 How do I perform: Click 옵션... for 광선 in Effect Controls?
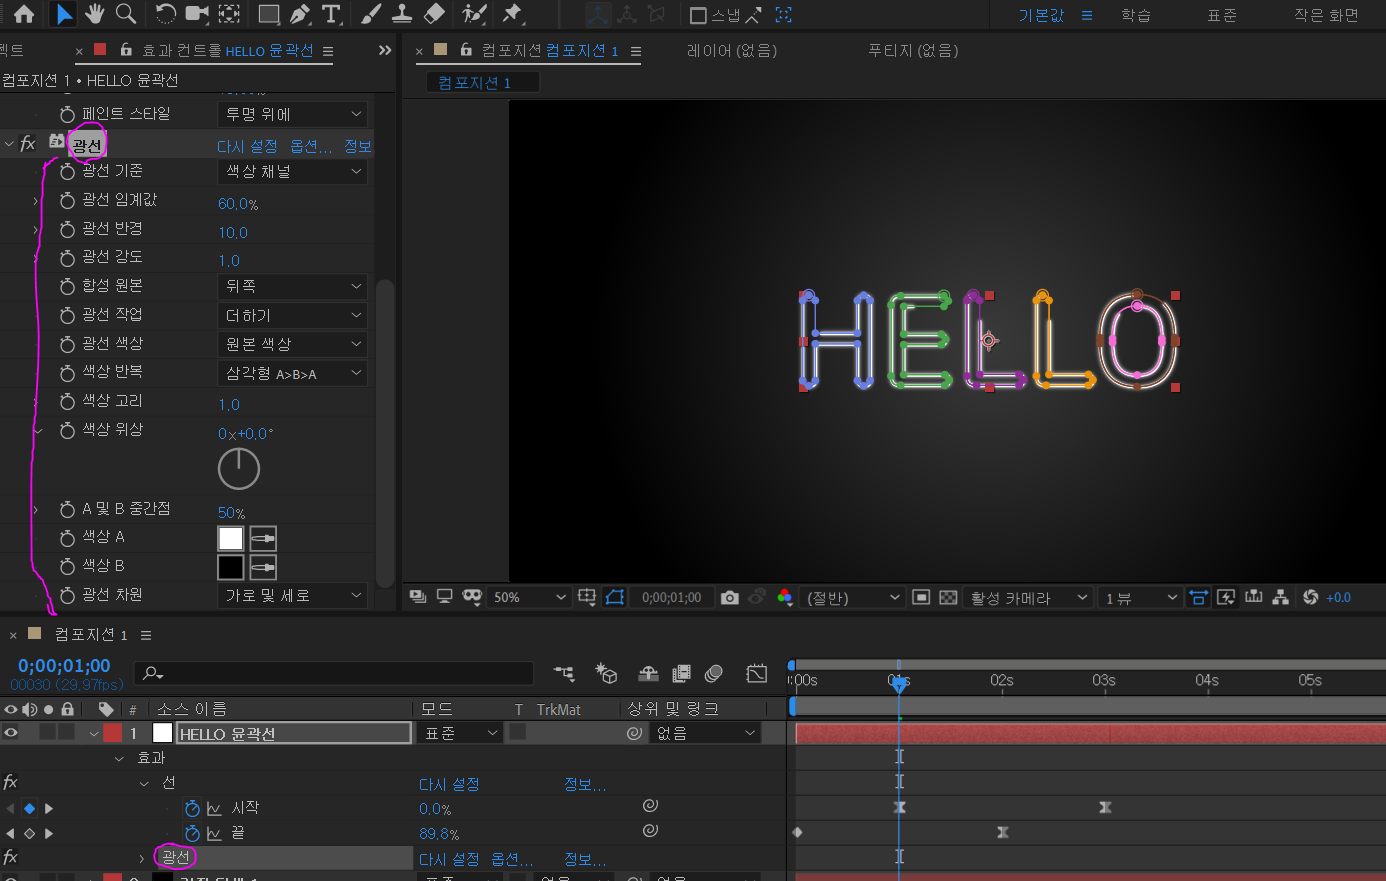point(311,146)
